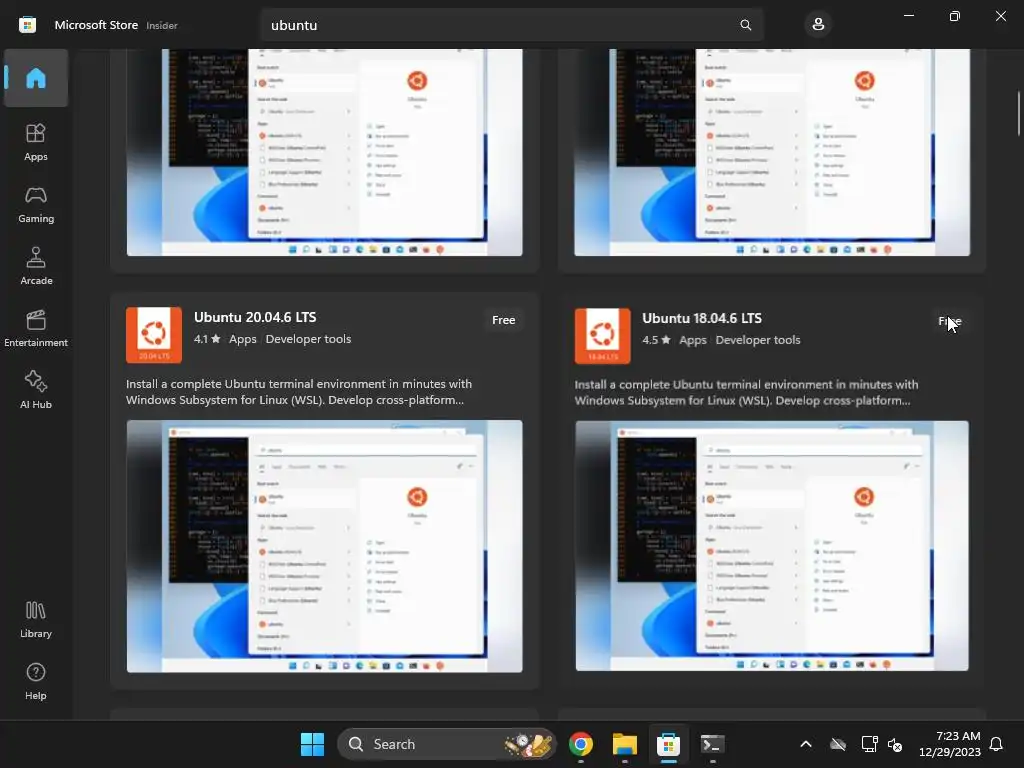Click Free button for Ubuntu 18.04.6 LTS
Screen dimensions: 1024x768
[950, 321]
